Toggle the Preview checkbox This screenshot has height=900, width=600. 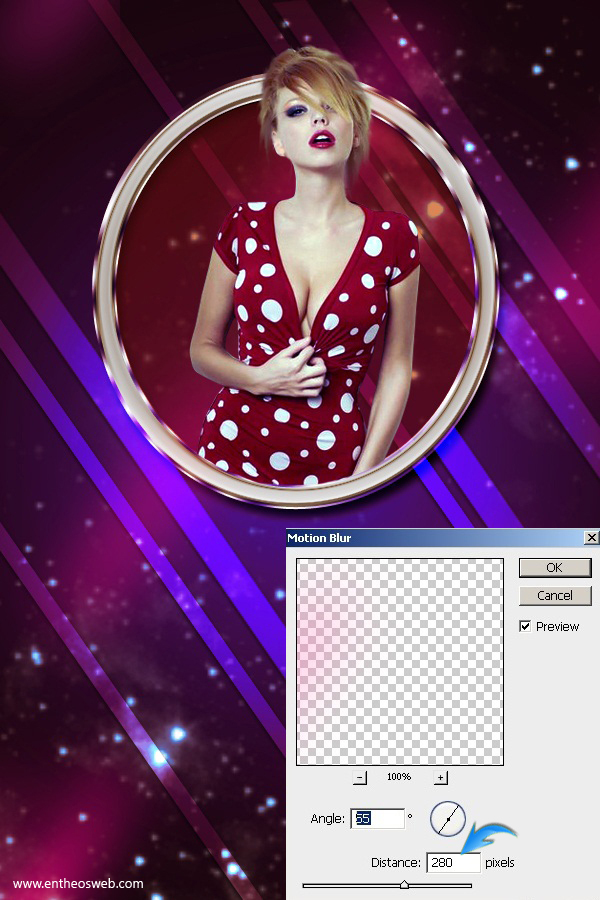[525, 626]
